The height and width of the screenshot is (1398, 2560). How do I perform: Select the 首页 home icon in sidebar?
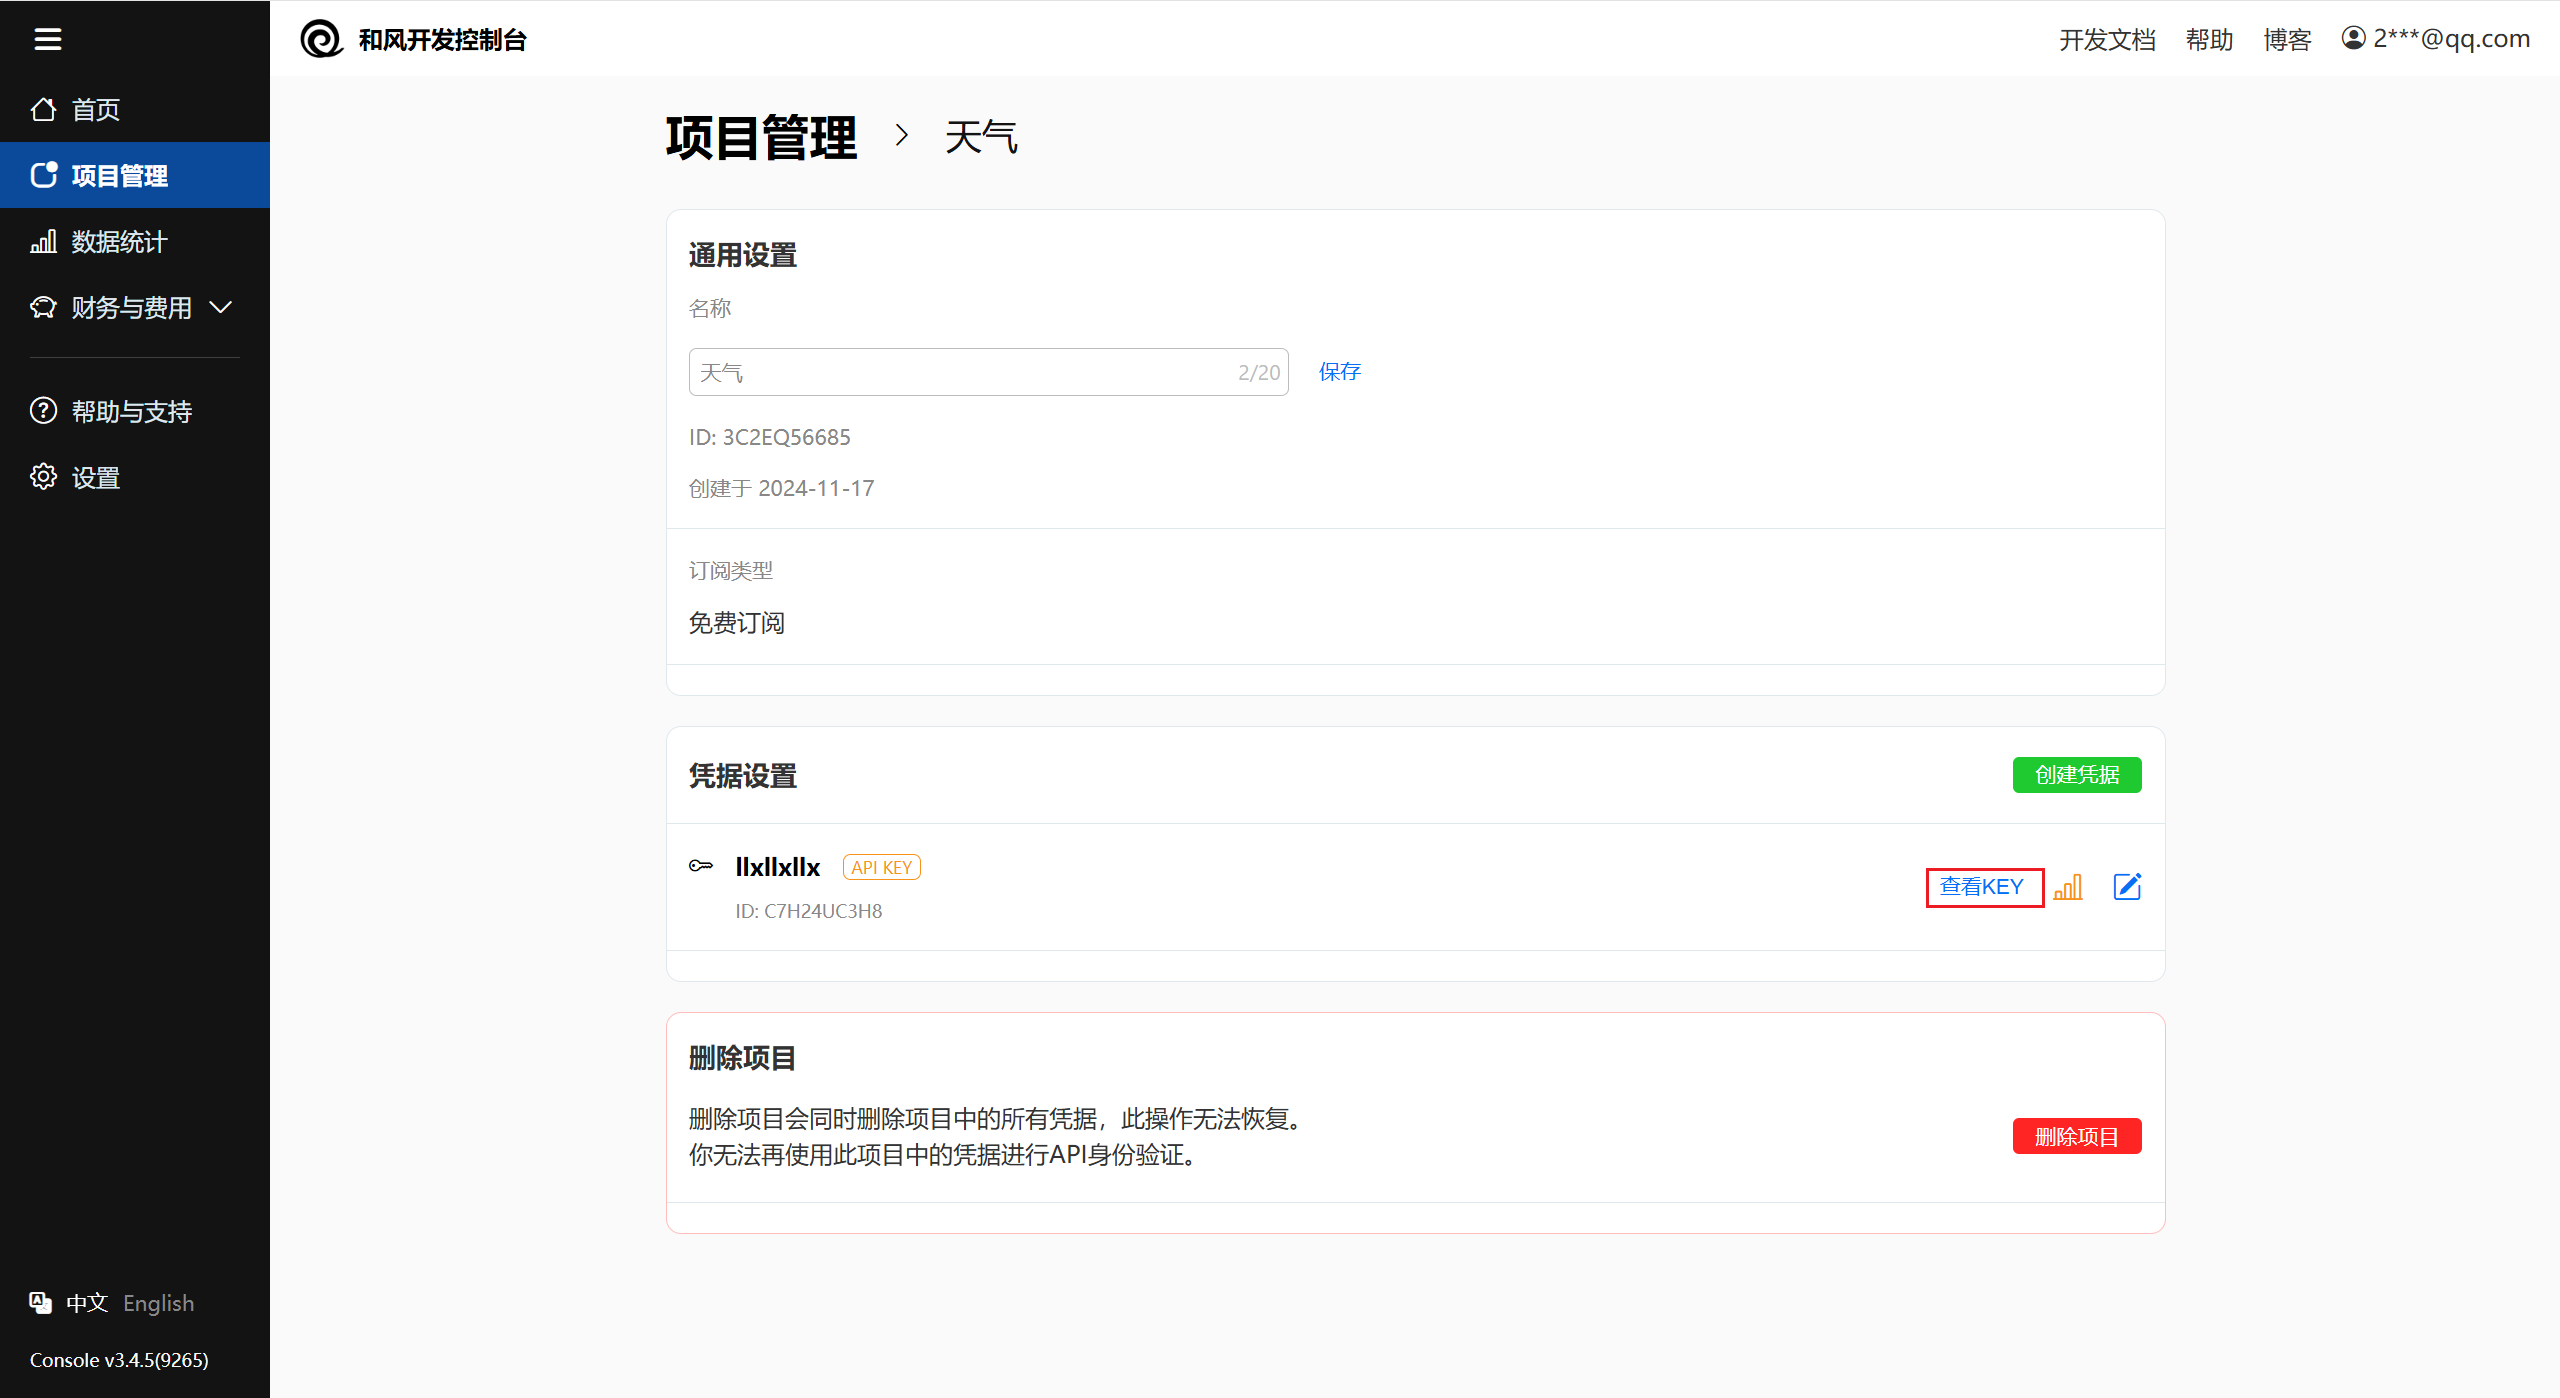[x=43, y=109]
